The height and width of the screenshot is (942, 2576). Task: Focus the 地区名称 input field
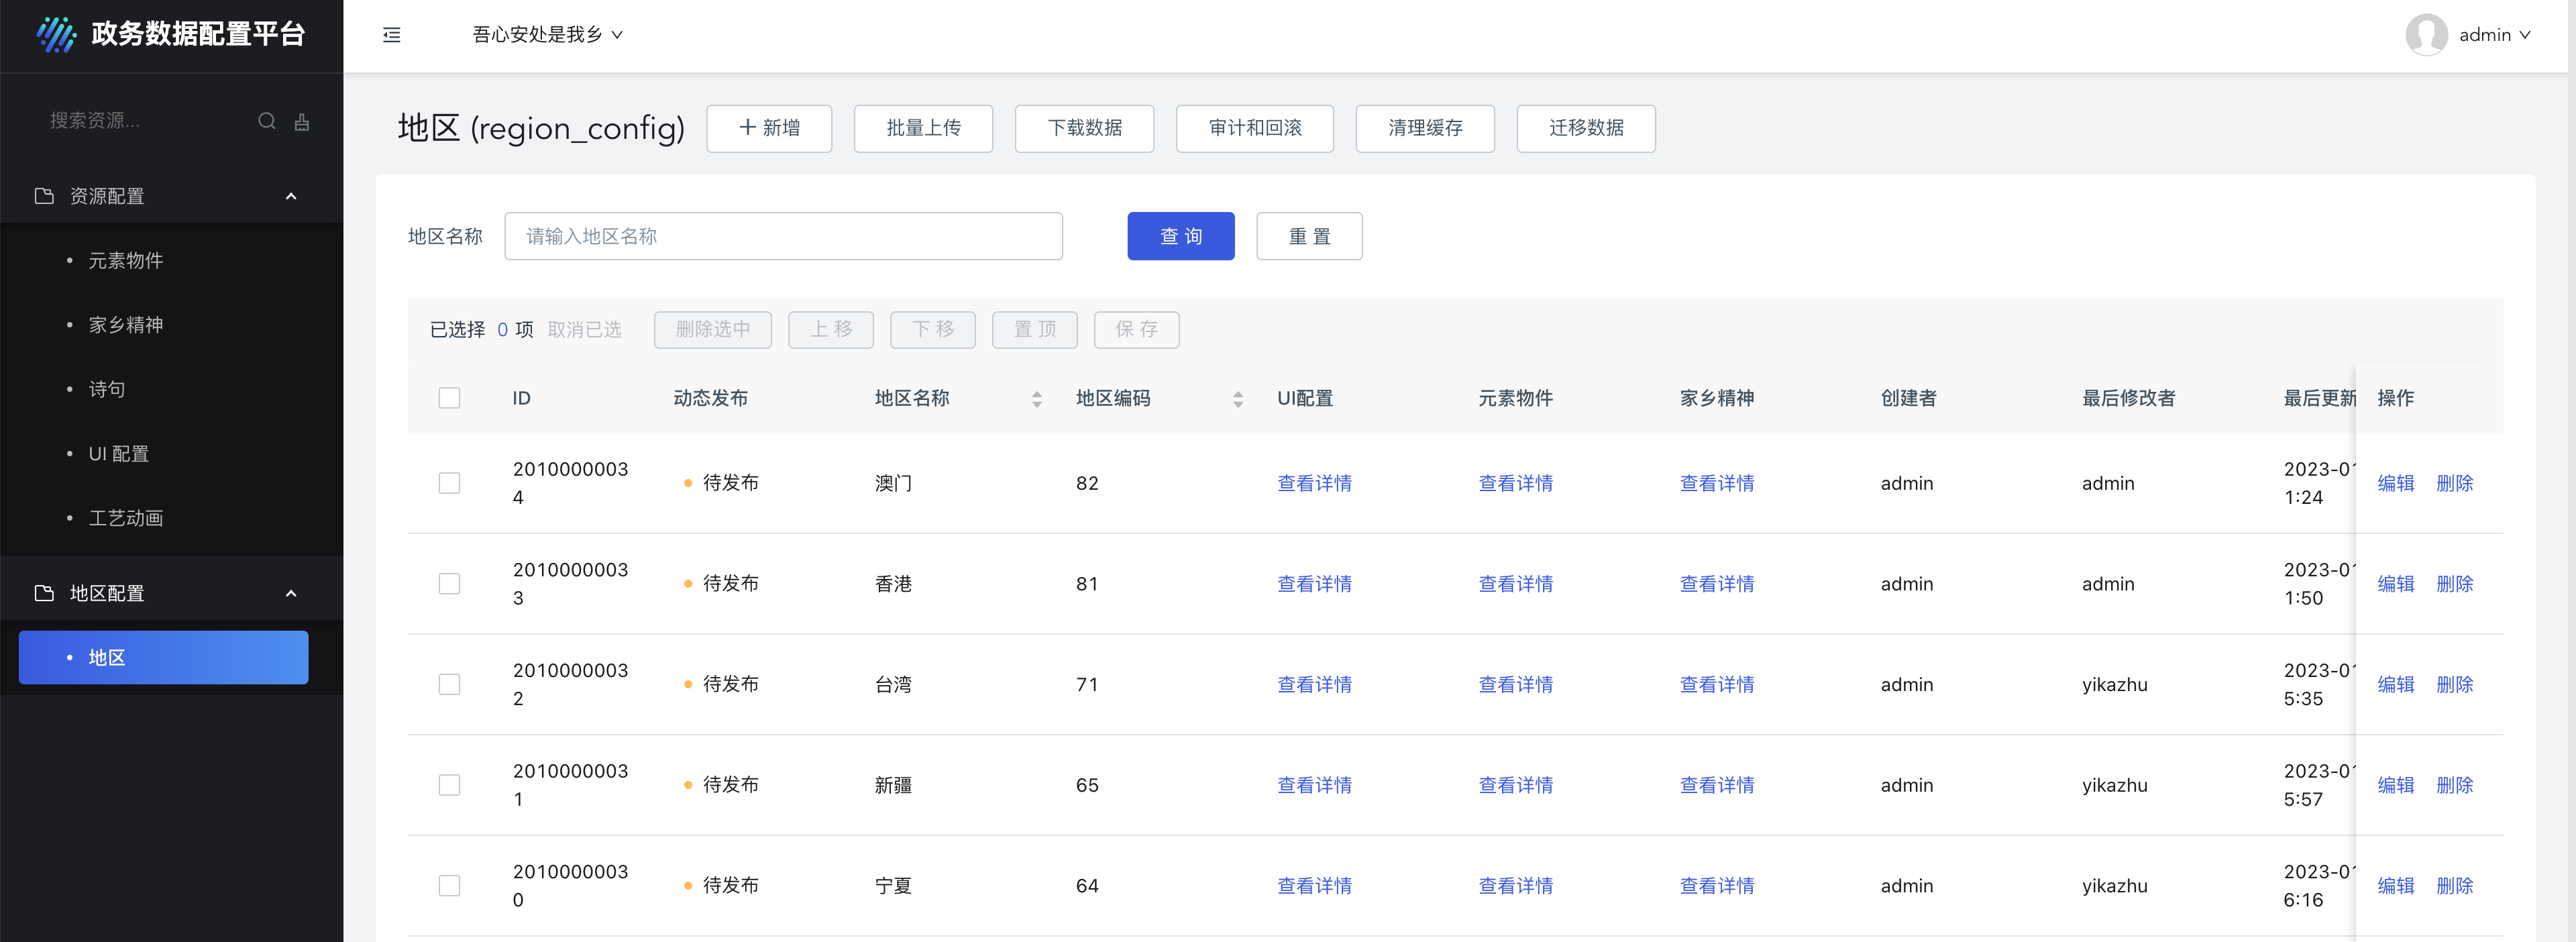coord(783,236)
